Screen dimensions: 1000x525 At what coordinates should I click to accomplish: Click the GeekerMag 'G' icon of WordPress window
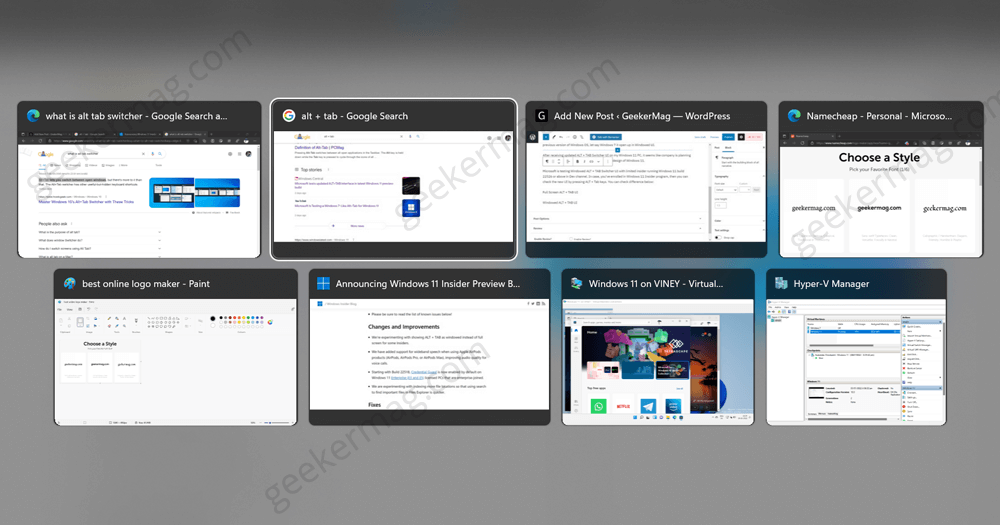[x=541, y=115]
